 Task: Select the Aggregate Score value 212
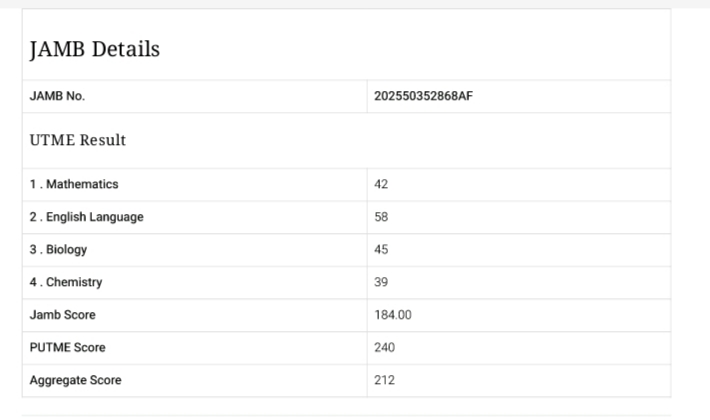click(385, 381)
